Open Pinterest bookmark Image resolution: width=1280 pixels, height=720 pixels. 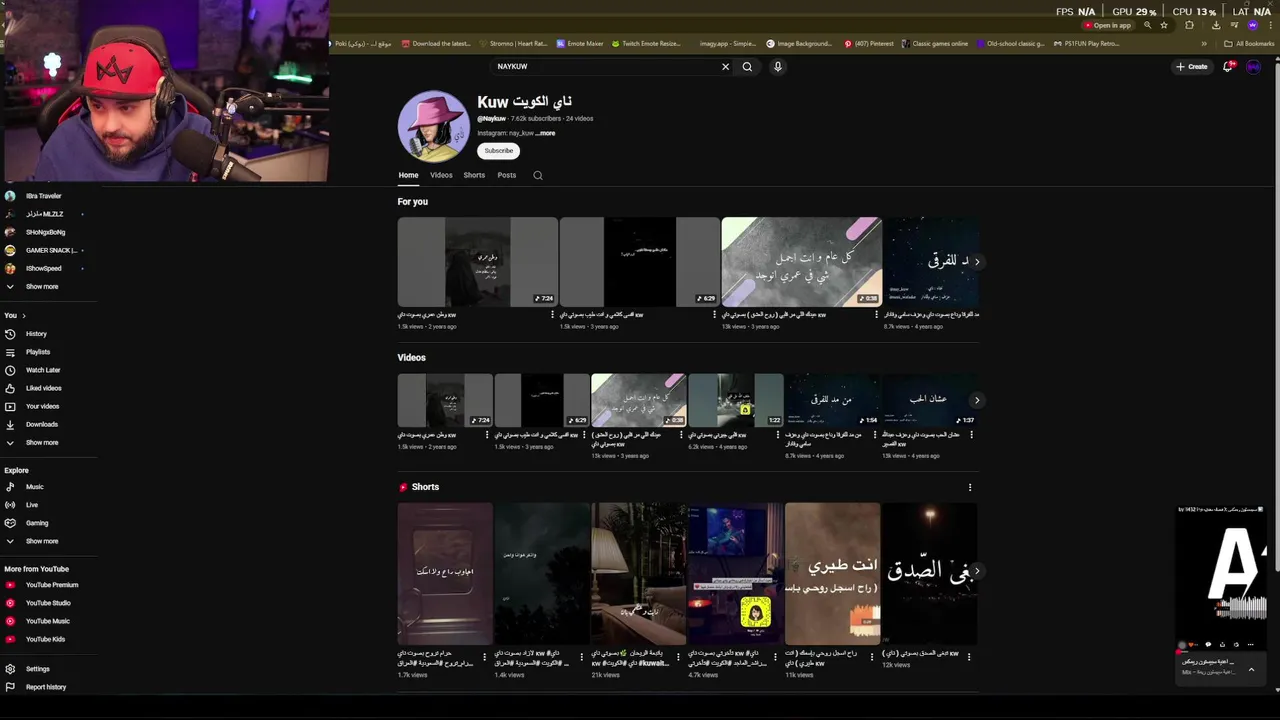(x=869, y=44)
